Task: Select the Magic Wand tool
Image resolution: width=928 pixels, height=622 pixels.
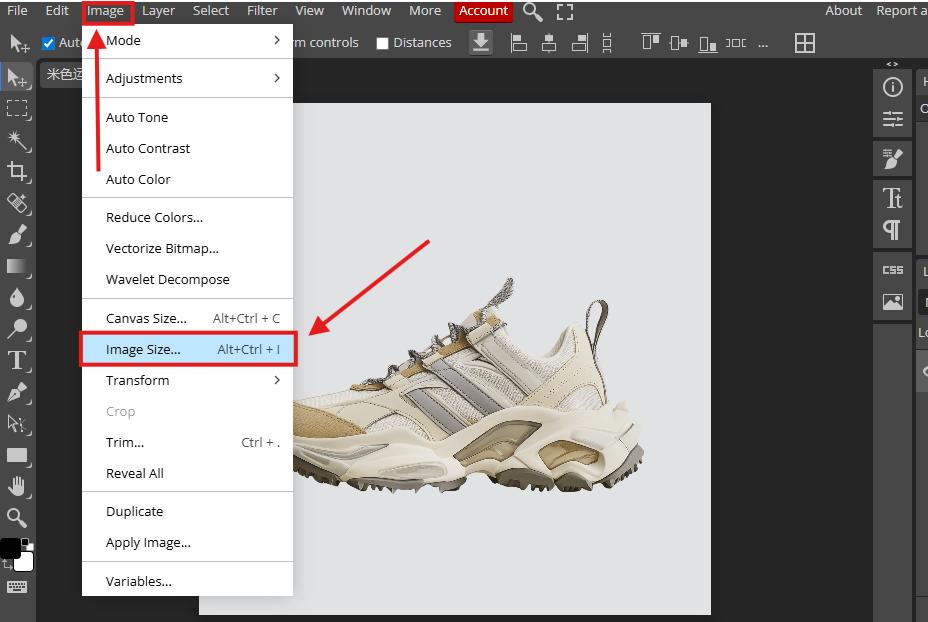Action: (x=17, y=139)
